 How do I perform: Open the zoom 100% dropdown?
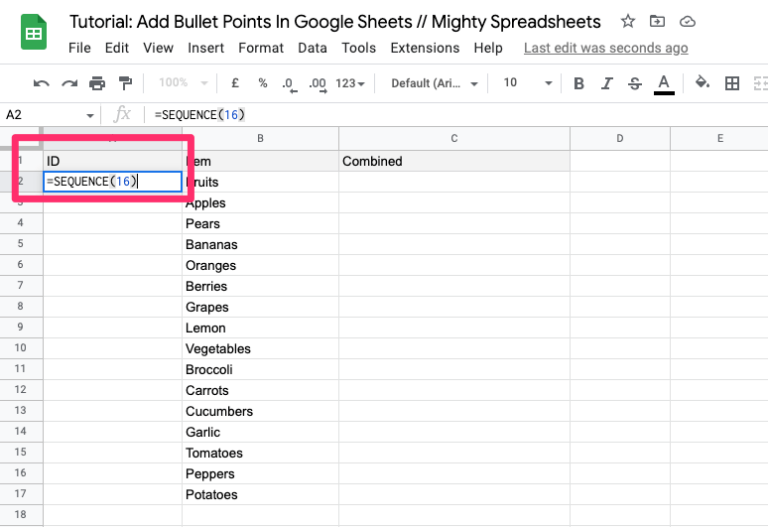tap(183, 83)
